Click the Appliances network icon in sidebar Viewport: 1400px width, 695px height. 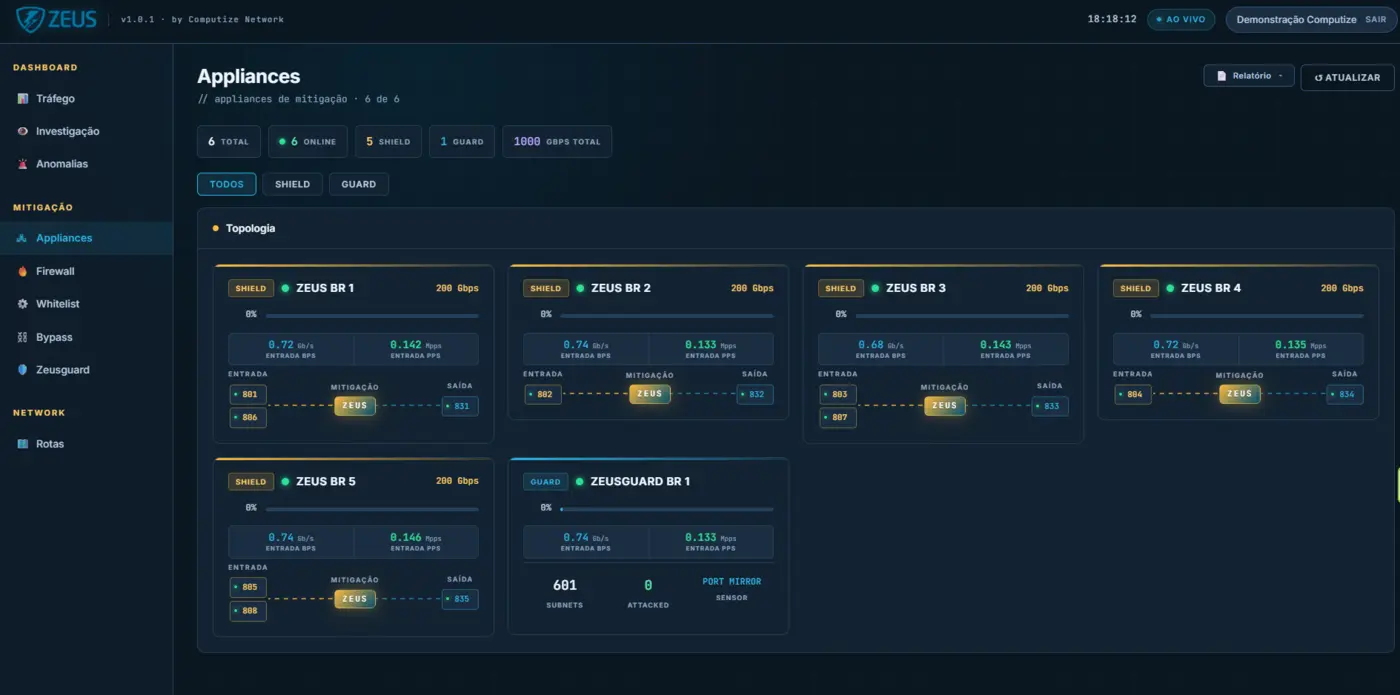(x=23, y=238)
